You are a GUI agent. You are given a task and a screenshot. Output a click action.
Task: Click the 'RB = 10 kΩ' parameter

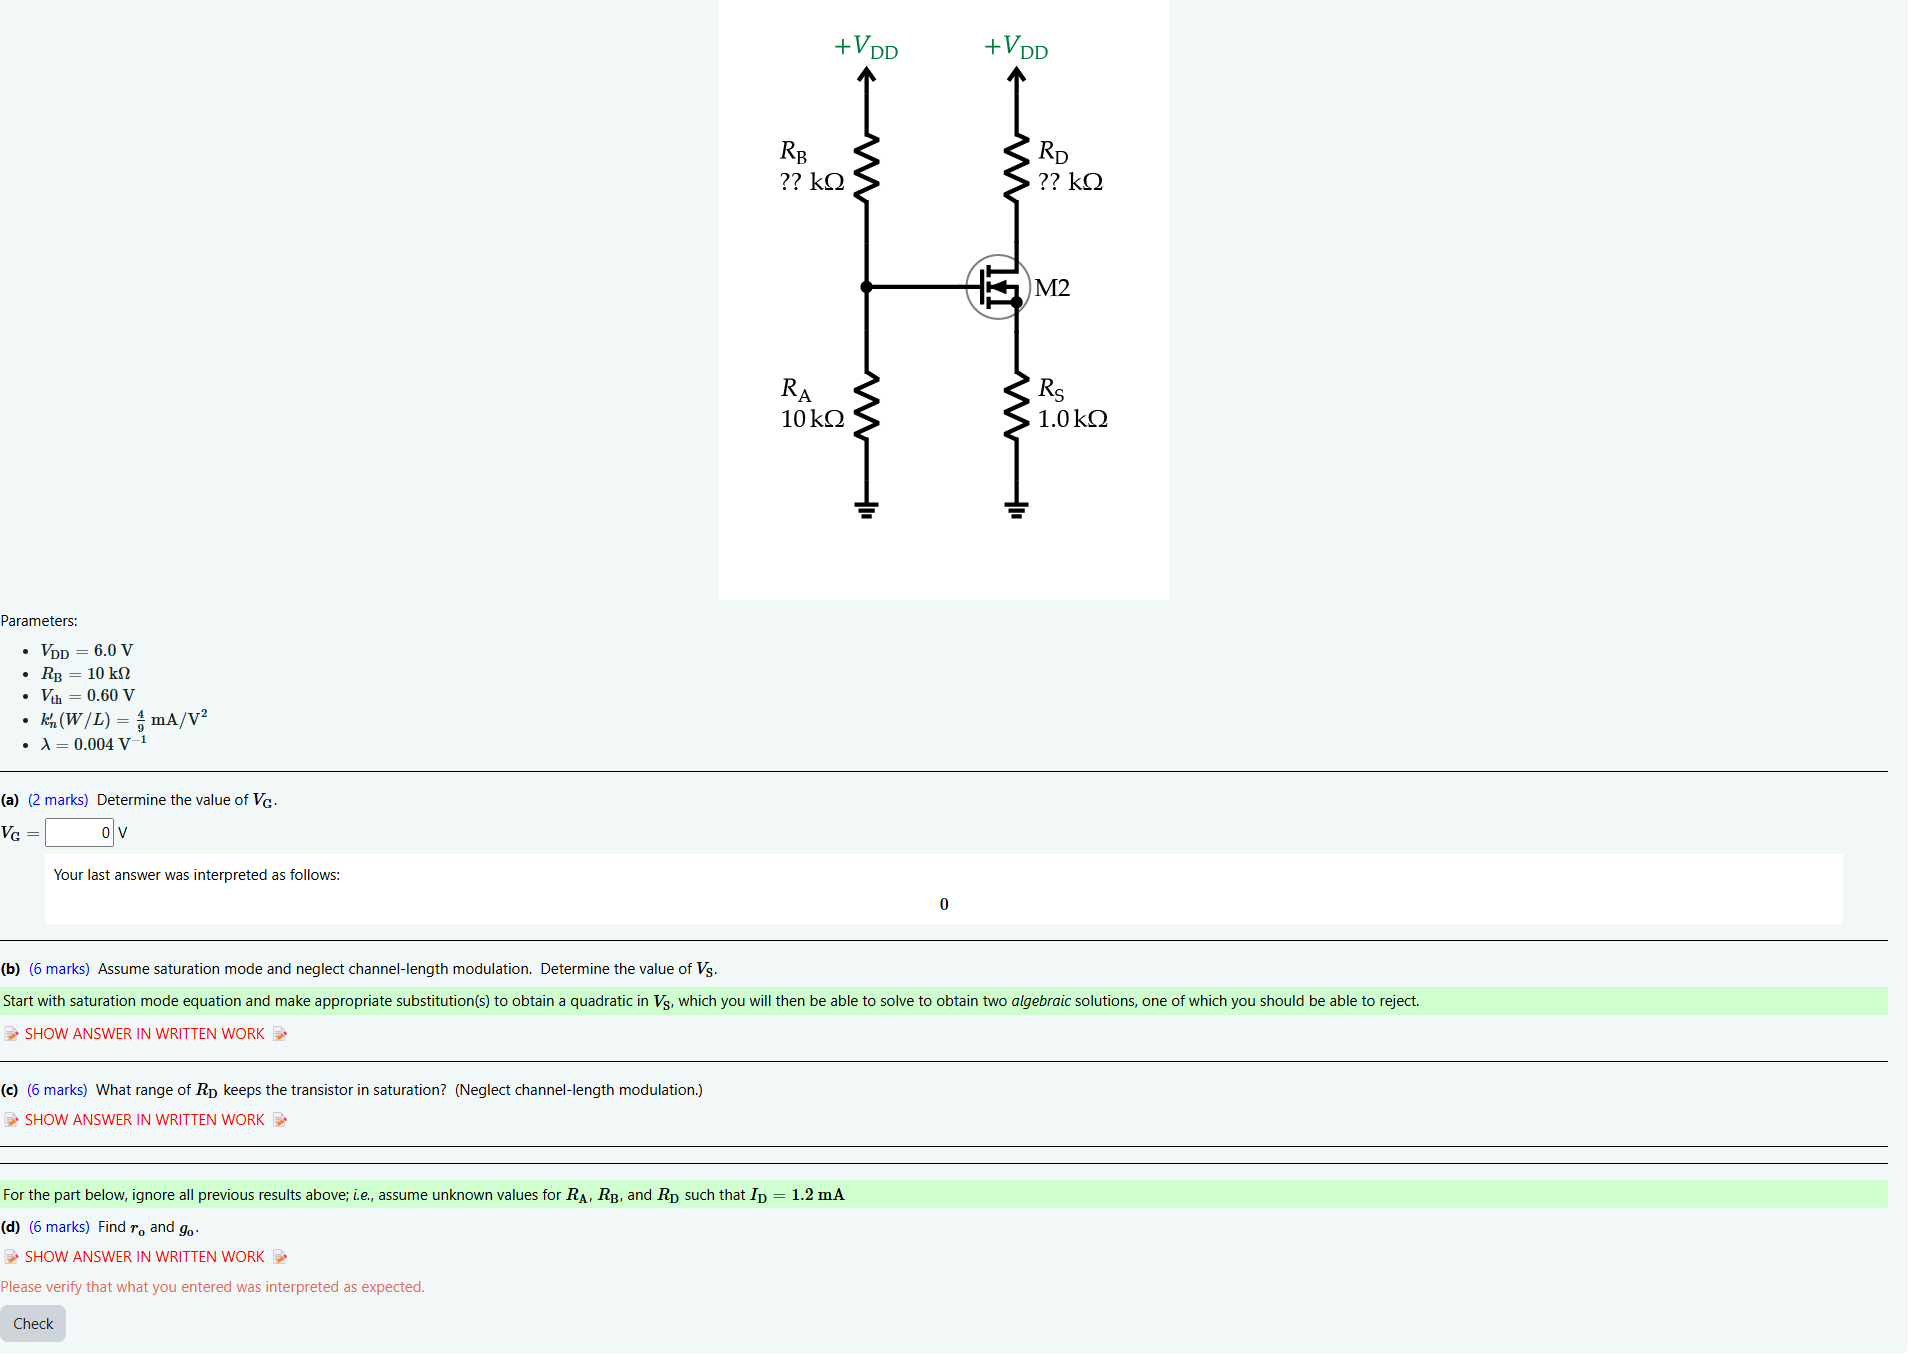tap(86, 674)
